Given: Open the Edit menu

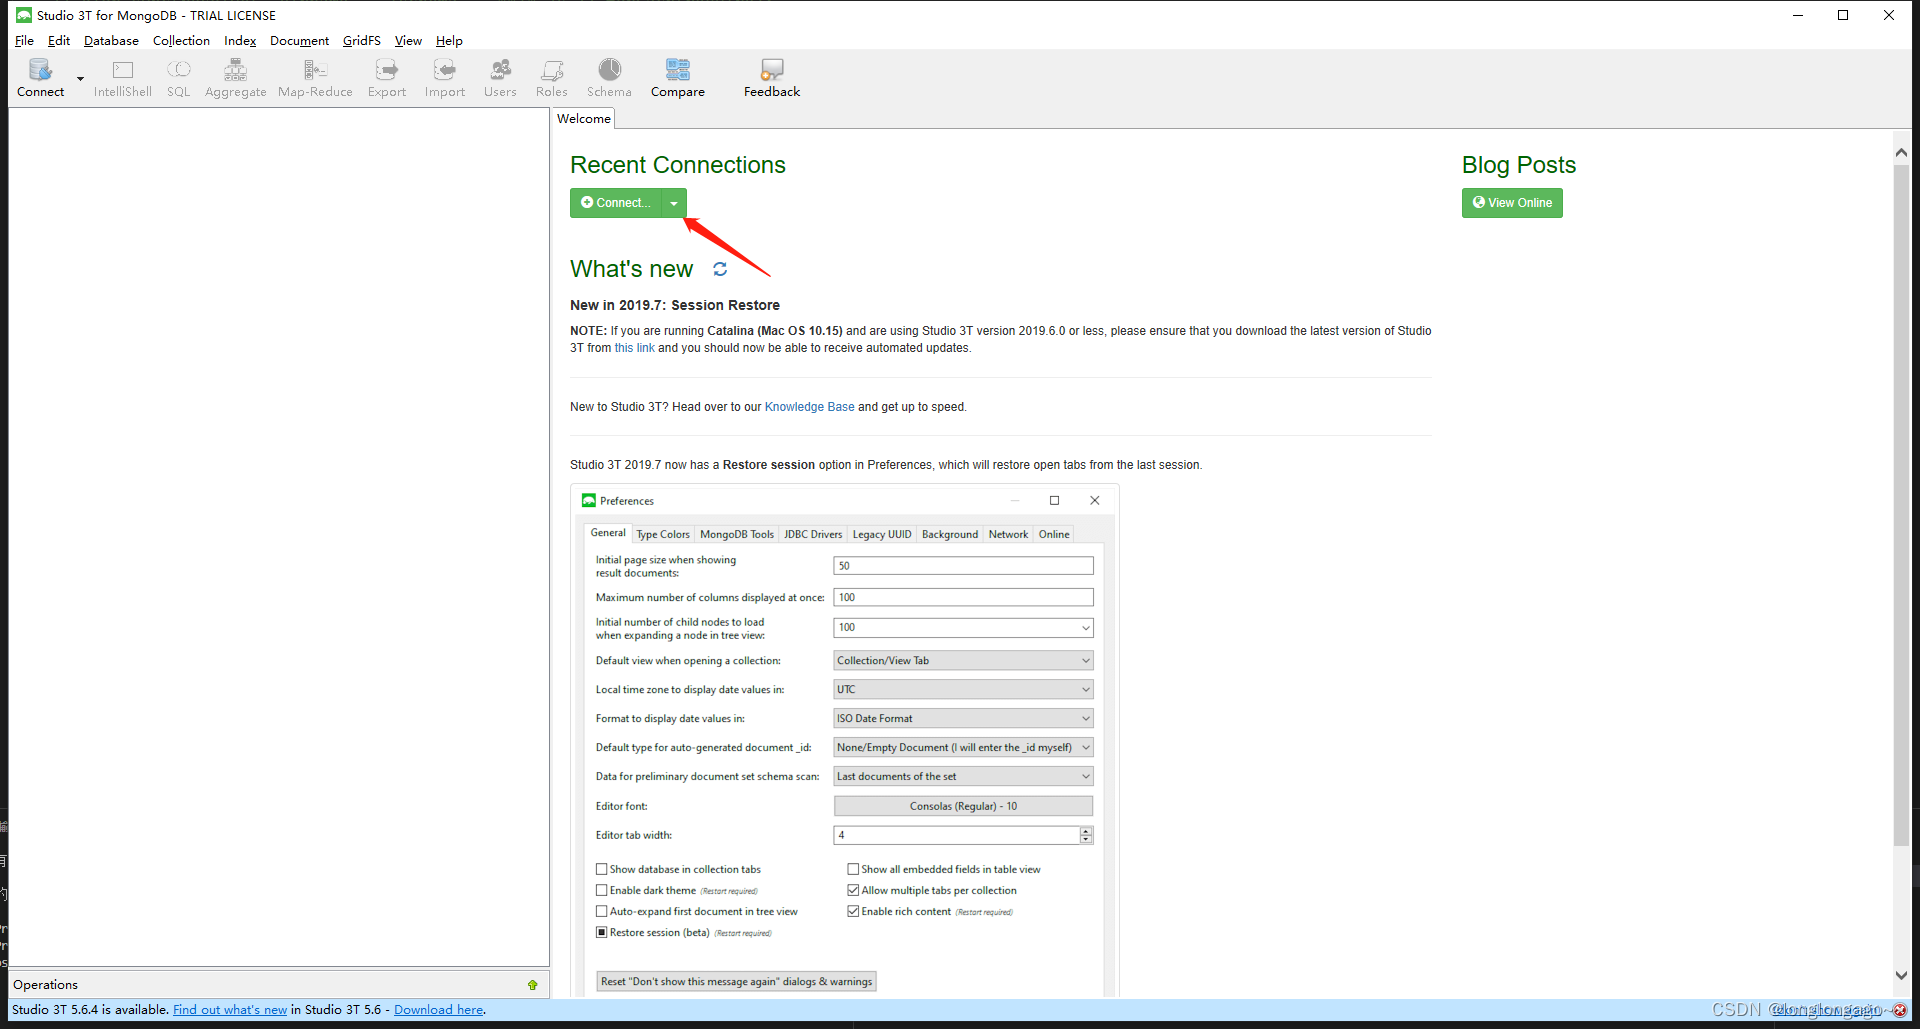Looking at the screenshot, I should coord(59,41).
